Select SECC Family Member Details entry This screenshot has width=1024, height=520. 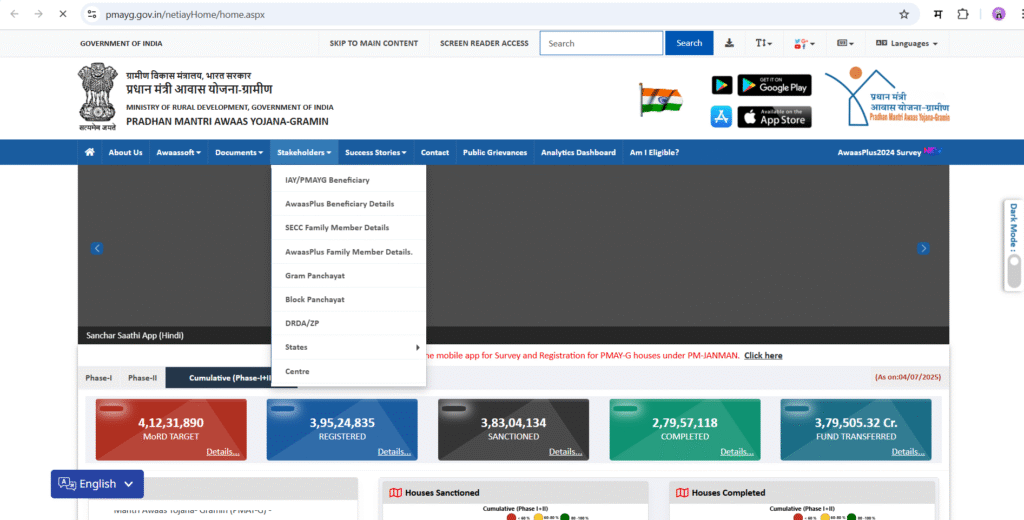click(x=349, y=227)
